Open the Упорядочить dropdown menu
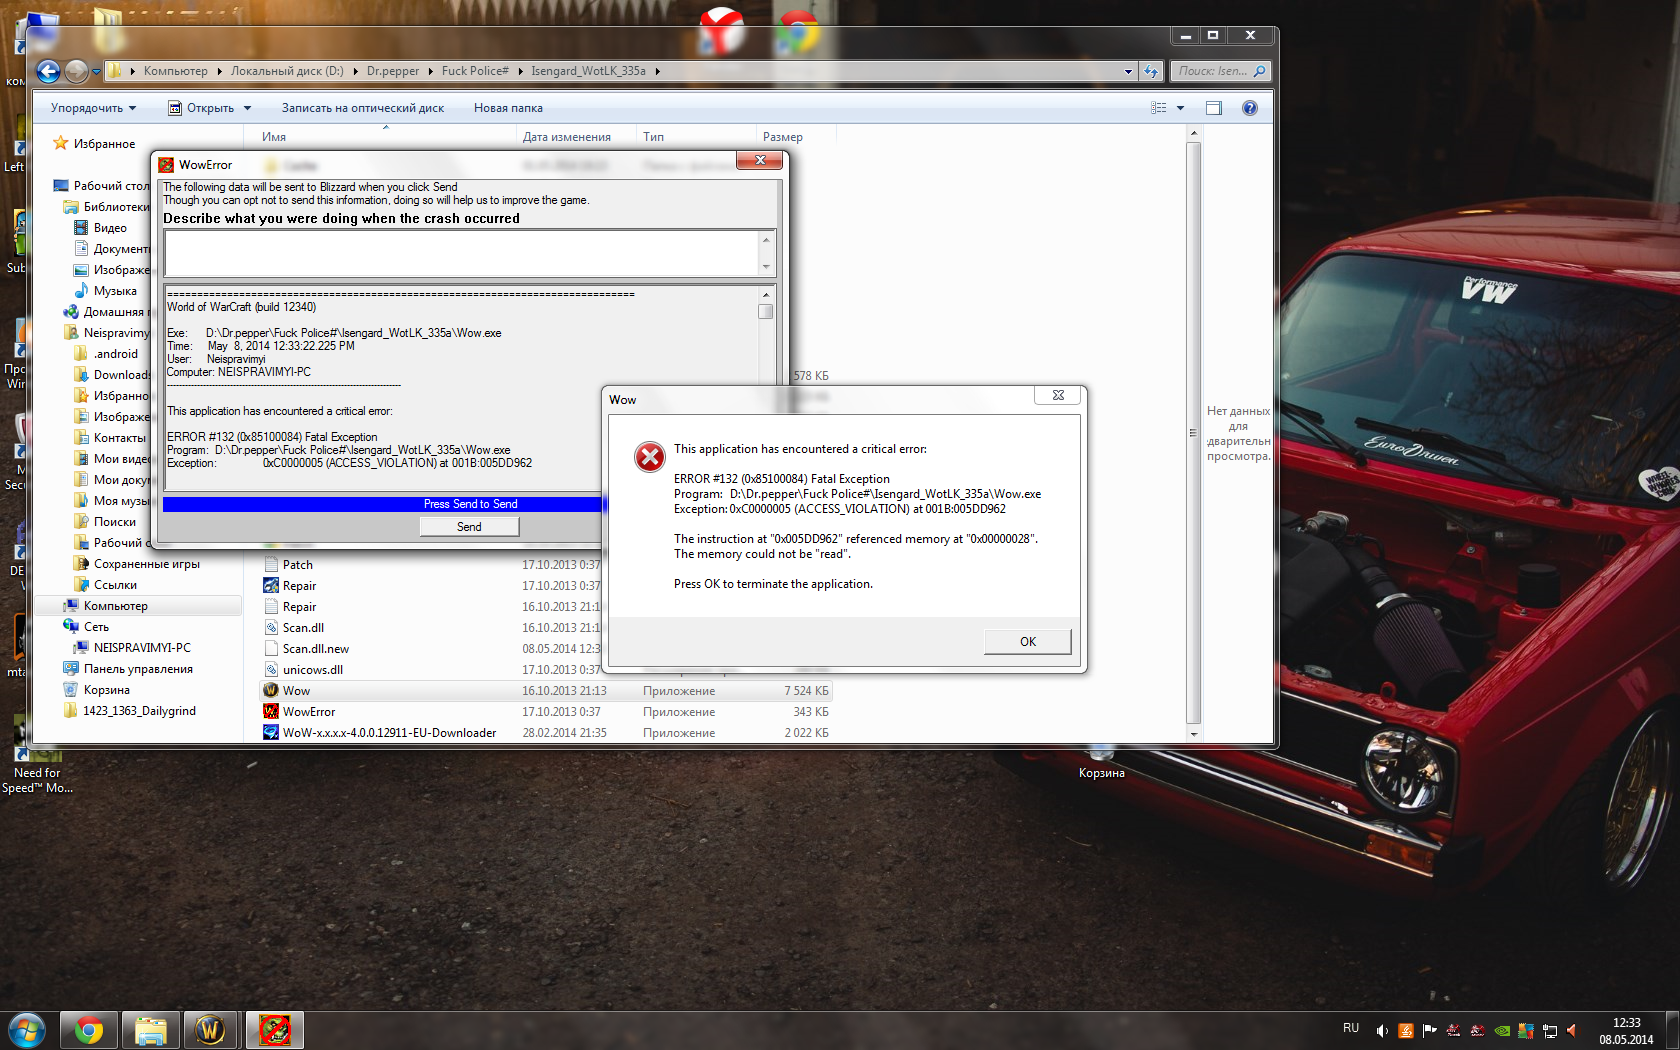 93,108
